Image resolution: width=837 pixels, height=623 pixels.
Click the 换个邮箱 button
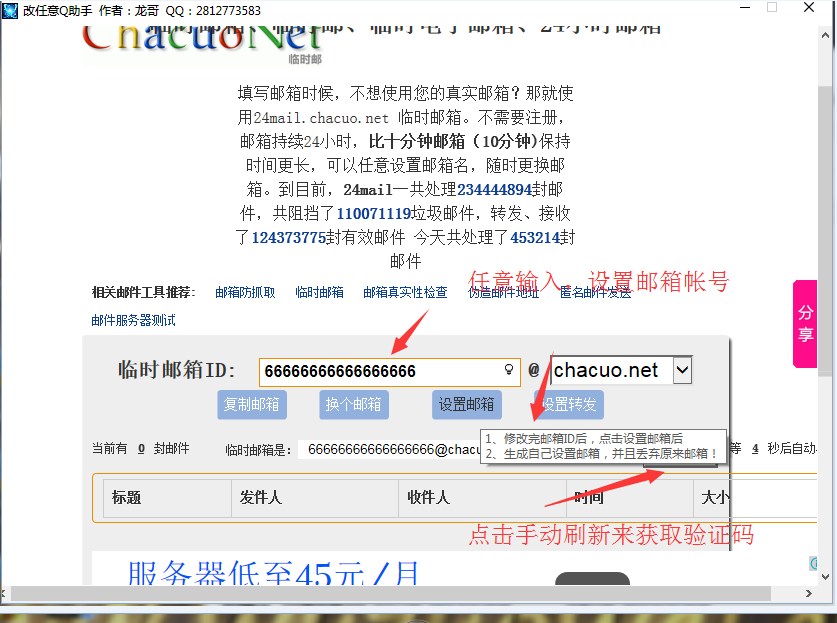point(353,405)
